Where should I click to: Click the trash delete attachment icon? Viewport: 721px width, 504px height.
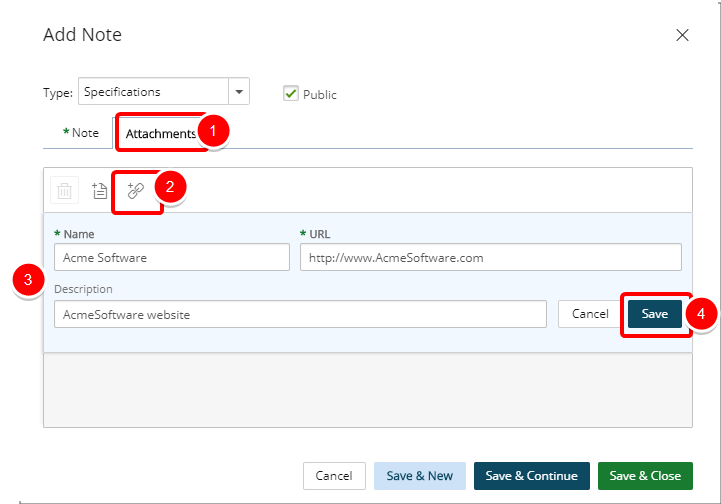pyautogui.click(x=64, y=190)
